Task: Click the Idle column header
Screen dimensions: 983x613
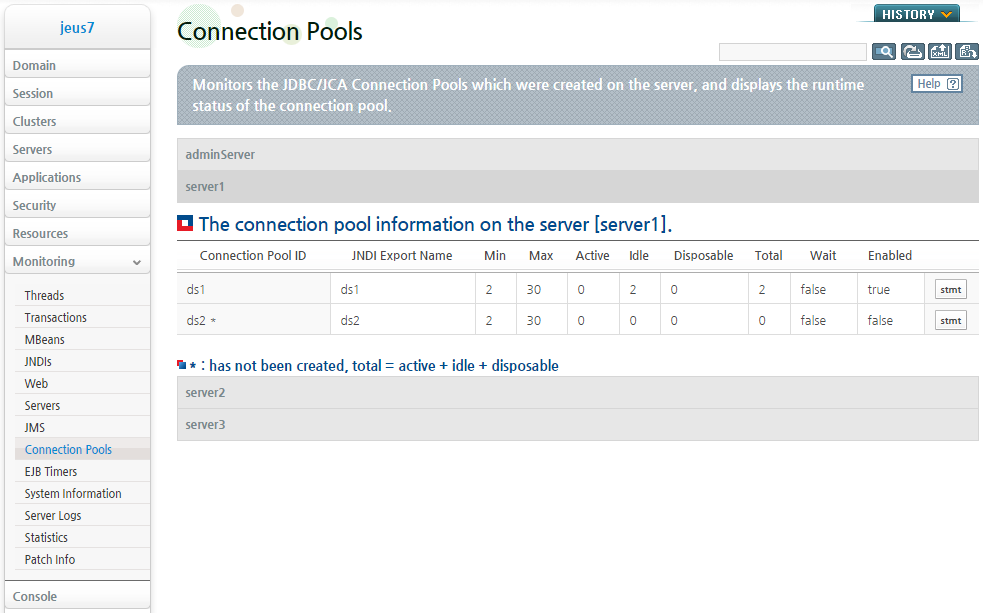Action: [639, 256]
